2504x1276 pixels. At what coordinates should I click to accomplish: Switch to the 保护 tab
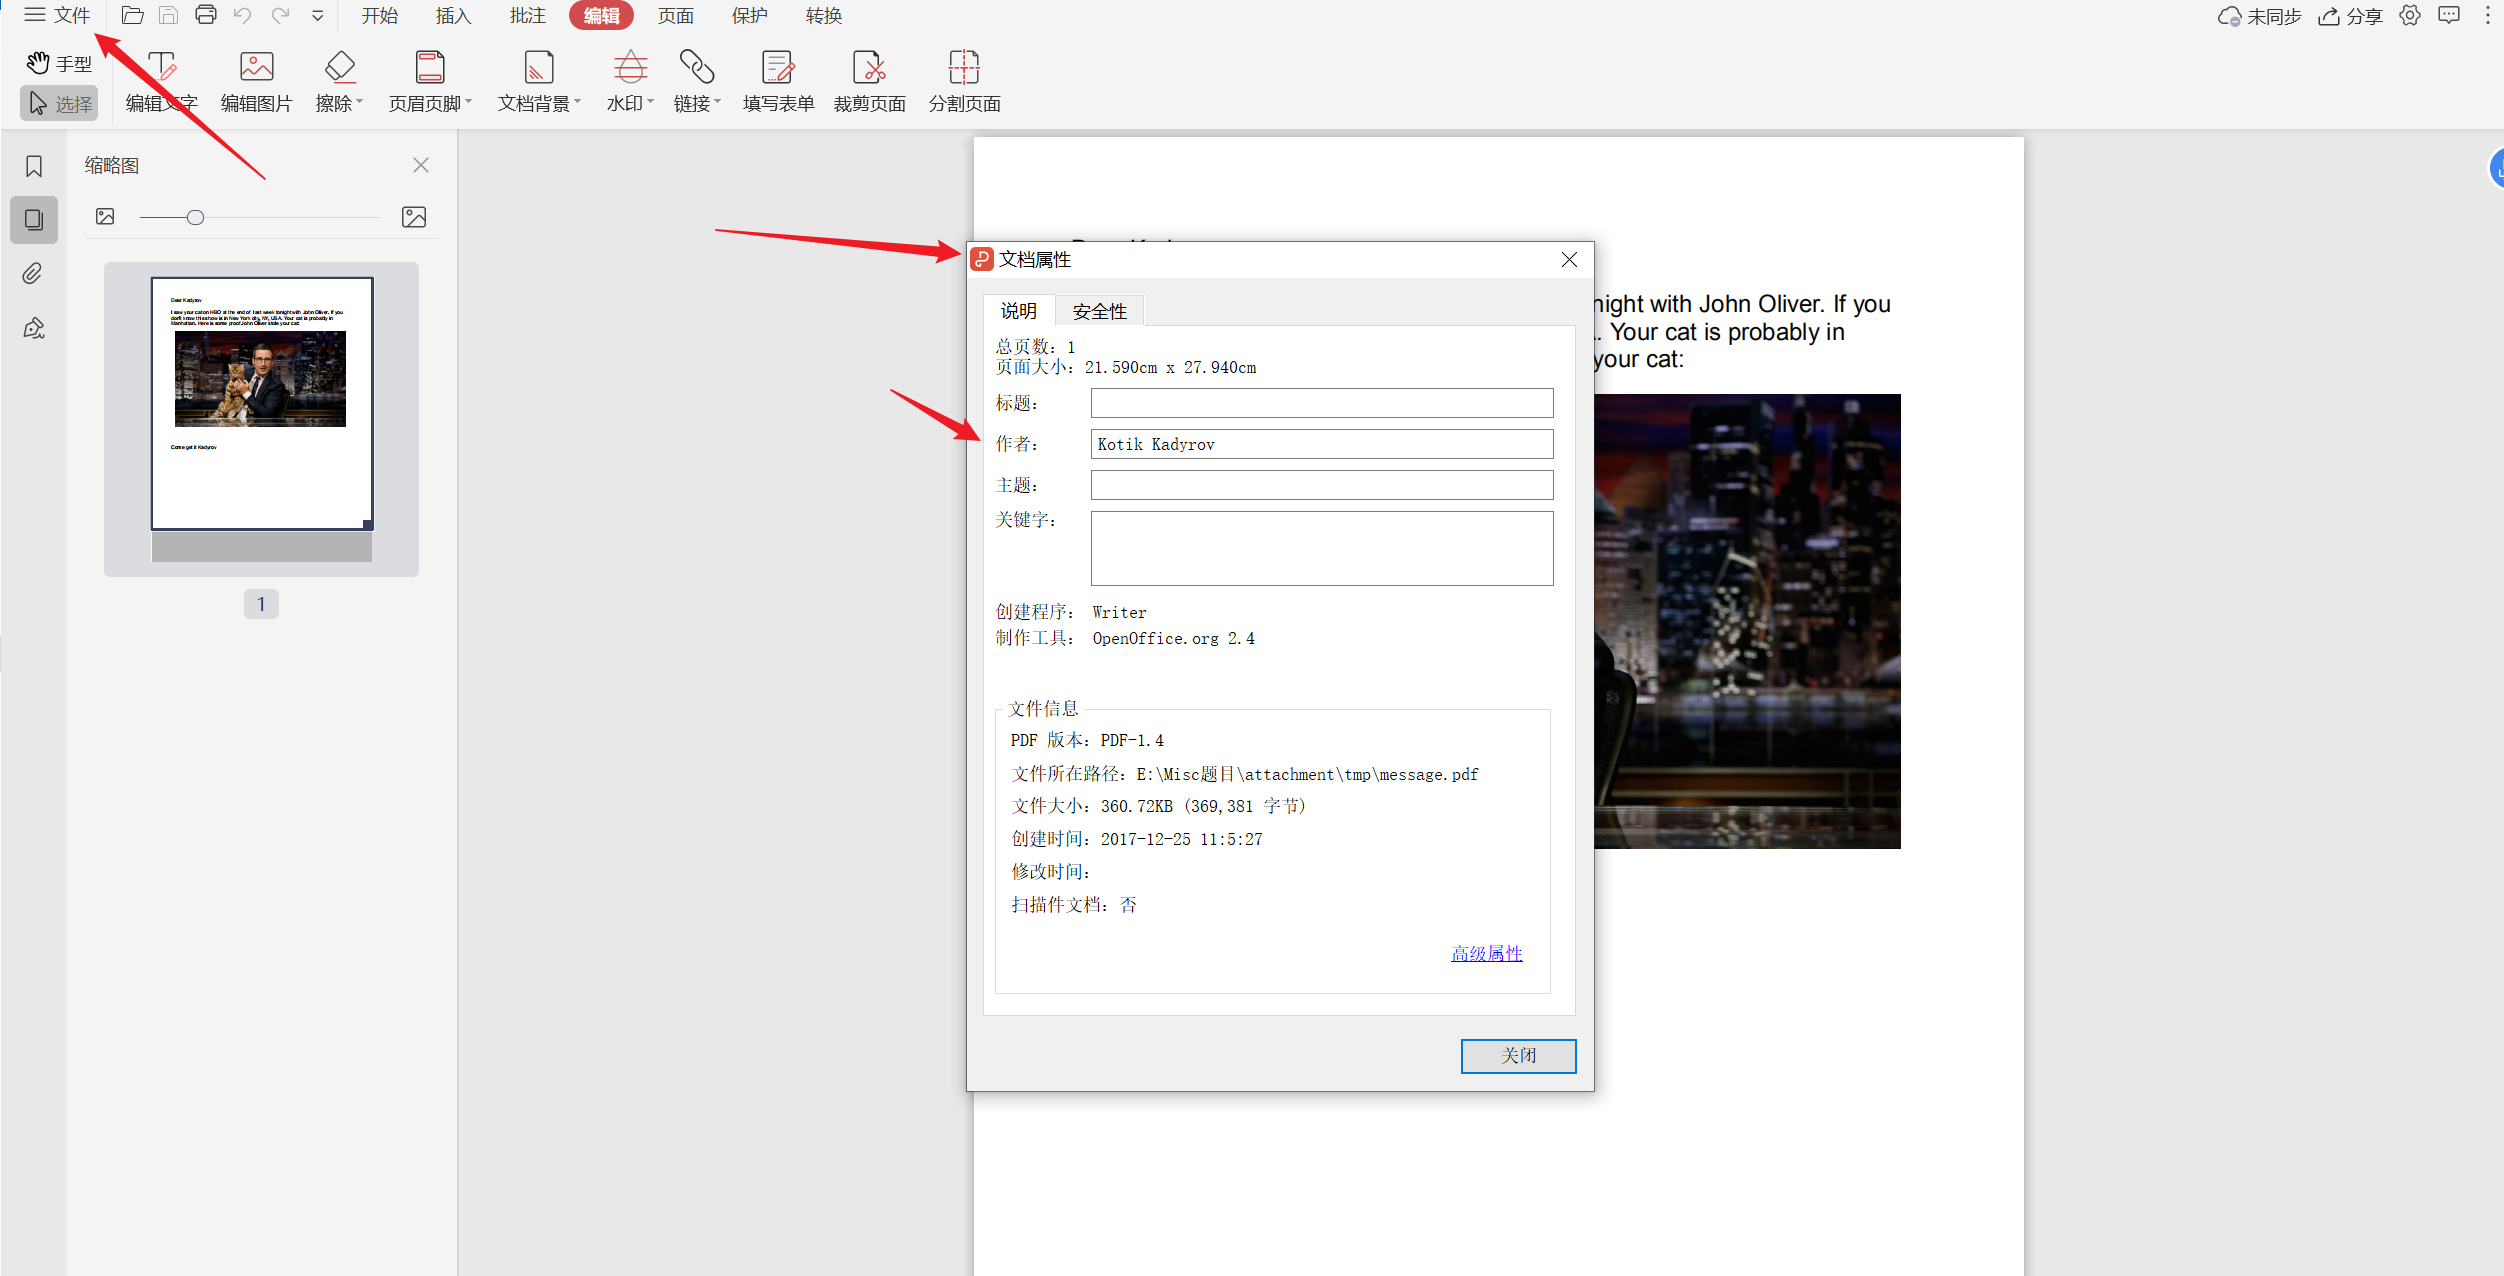click(750, 16)
